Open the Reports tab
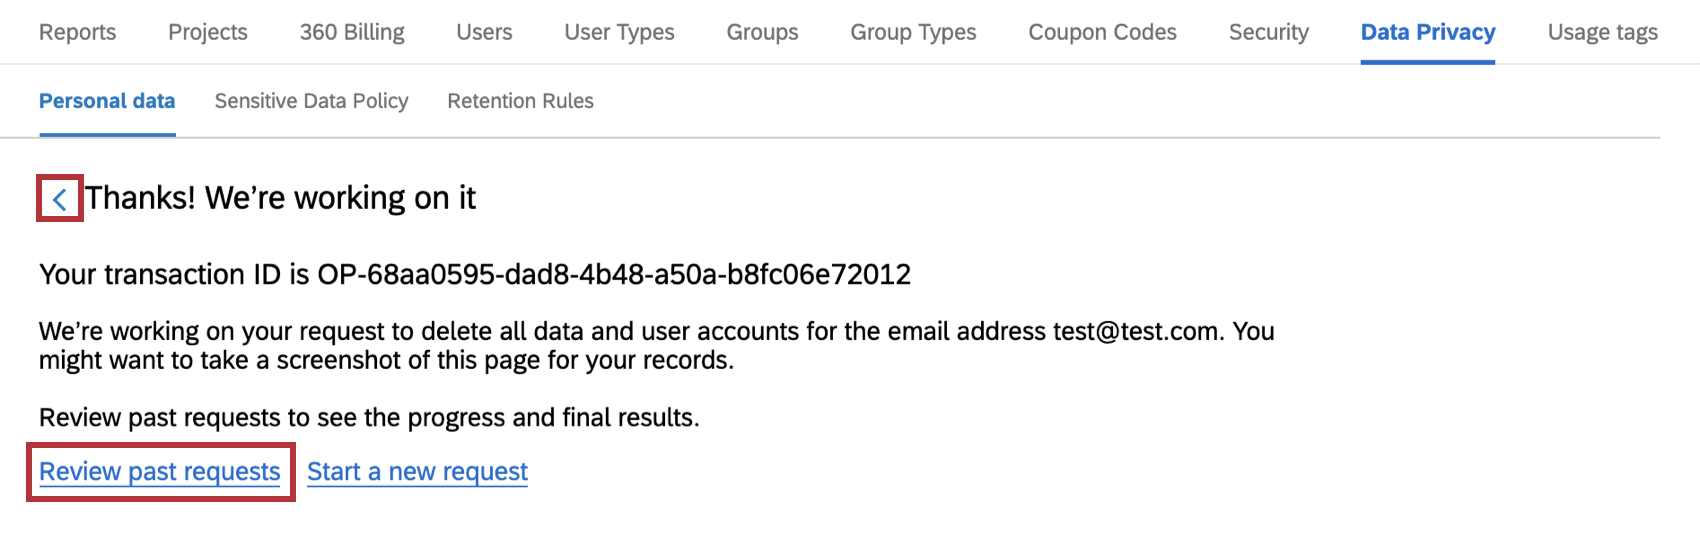 click(77, 32)
